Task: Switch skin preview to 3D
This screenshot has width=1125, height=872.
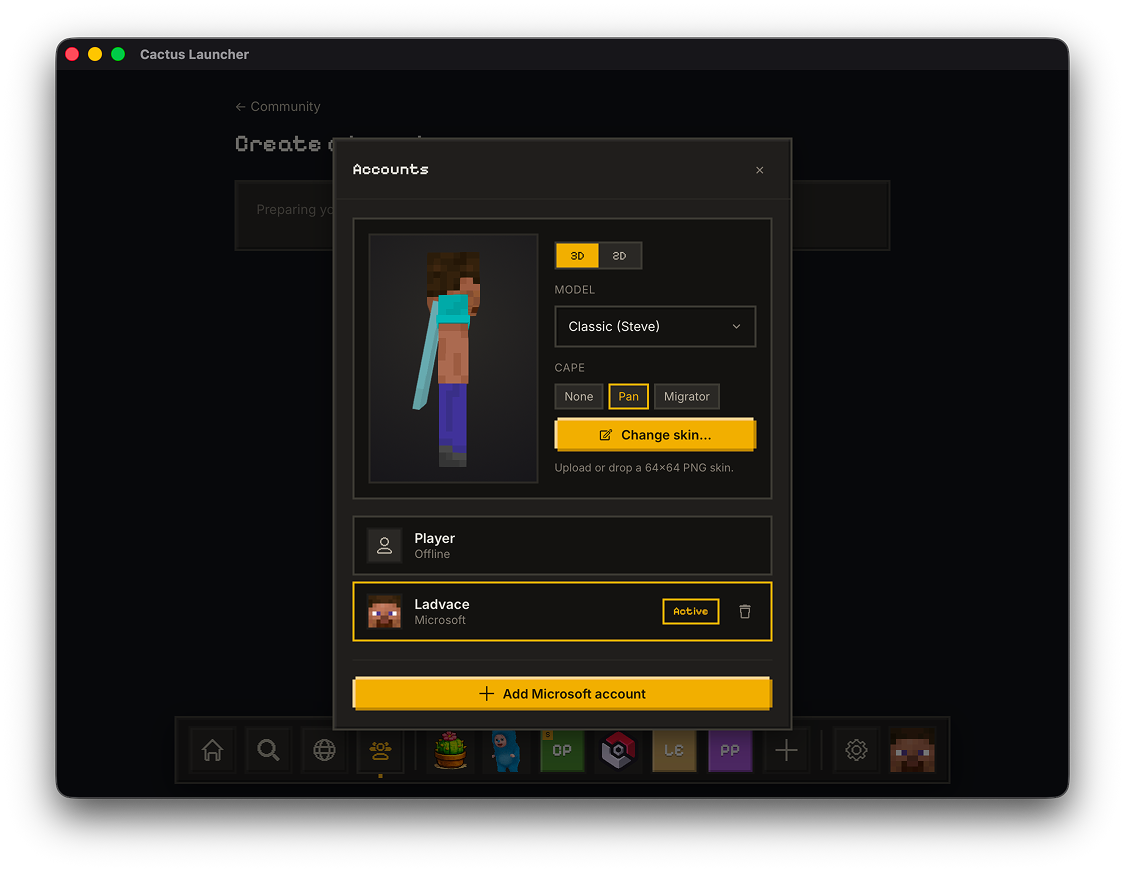Action: click(578, 256)
